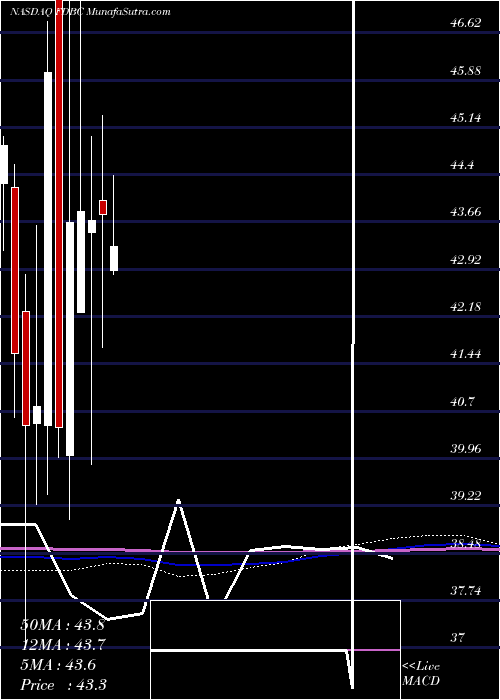Click the 37.74 price axis label

click(466, 591)
